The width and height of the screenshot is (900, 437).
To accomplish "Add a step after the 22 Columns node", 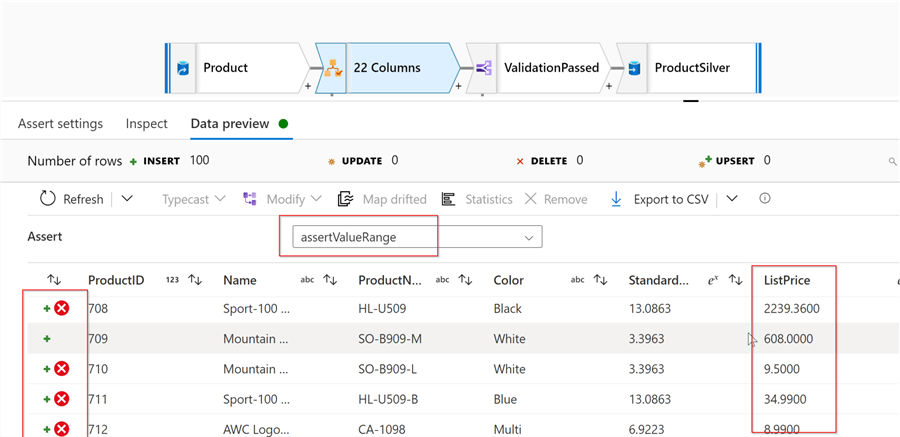I will [459, 87].
